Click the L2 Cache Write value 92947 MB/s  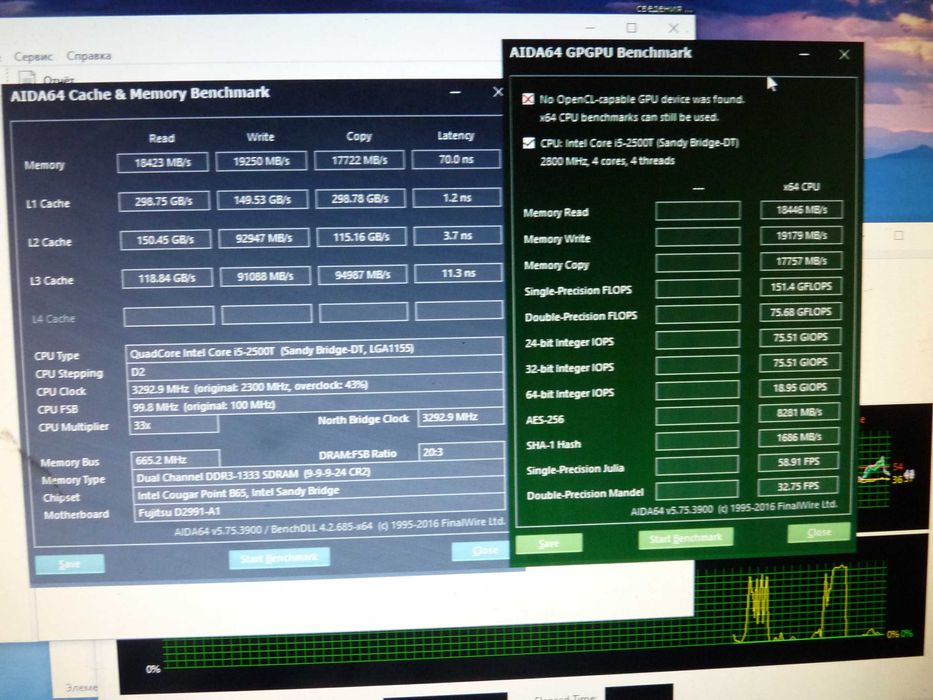(x=264, y=238)
